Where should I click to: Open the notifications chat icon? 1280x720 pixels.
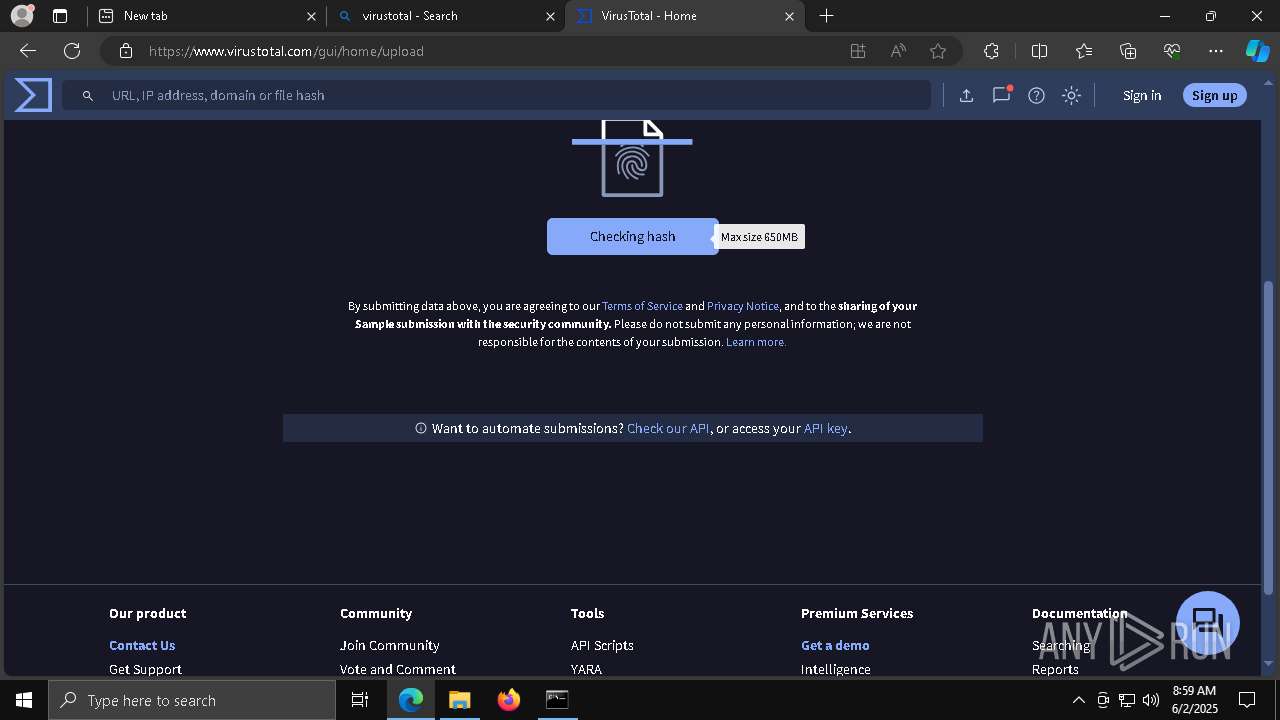(1001, 95)
